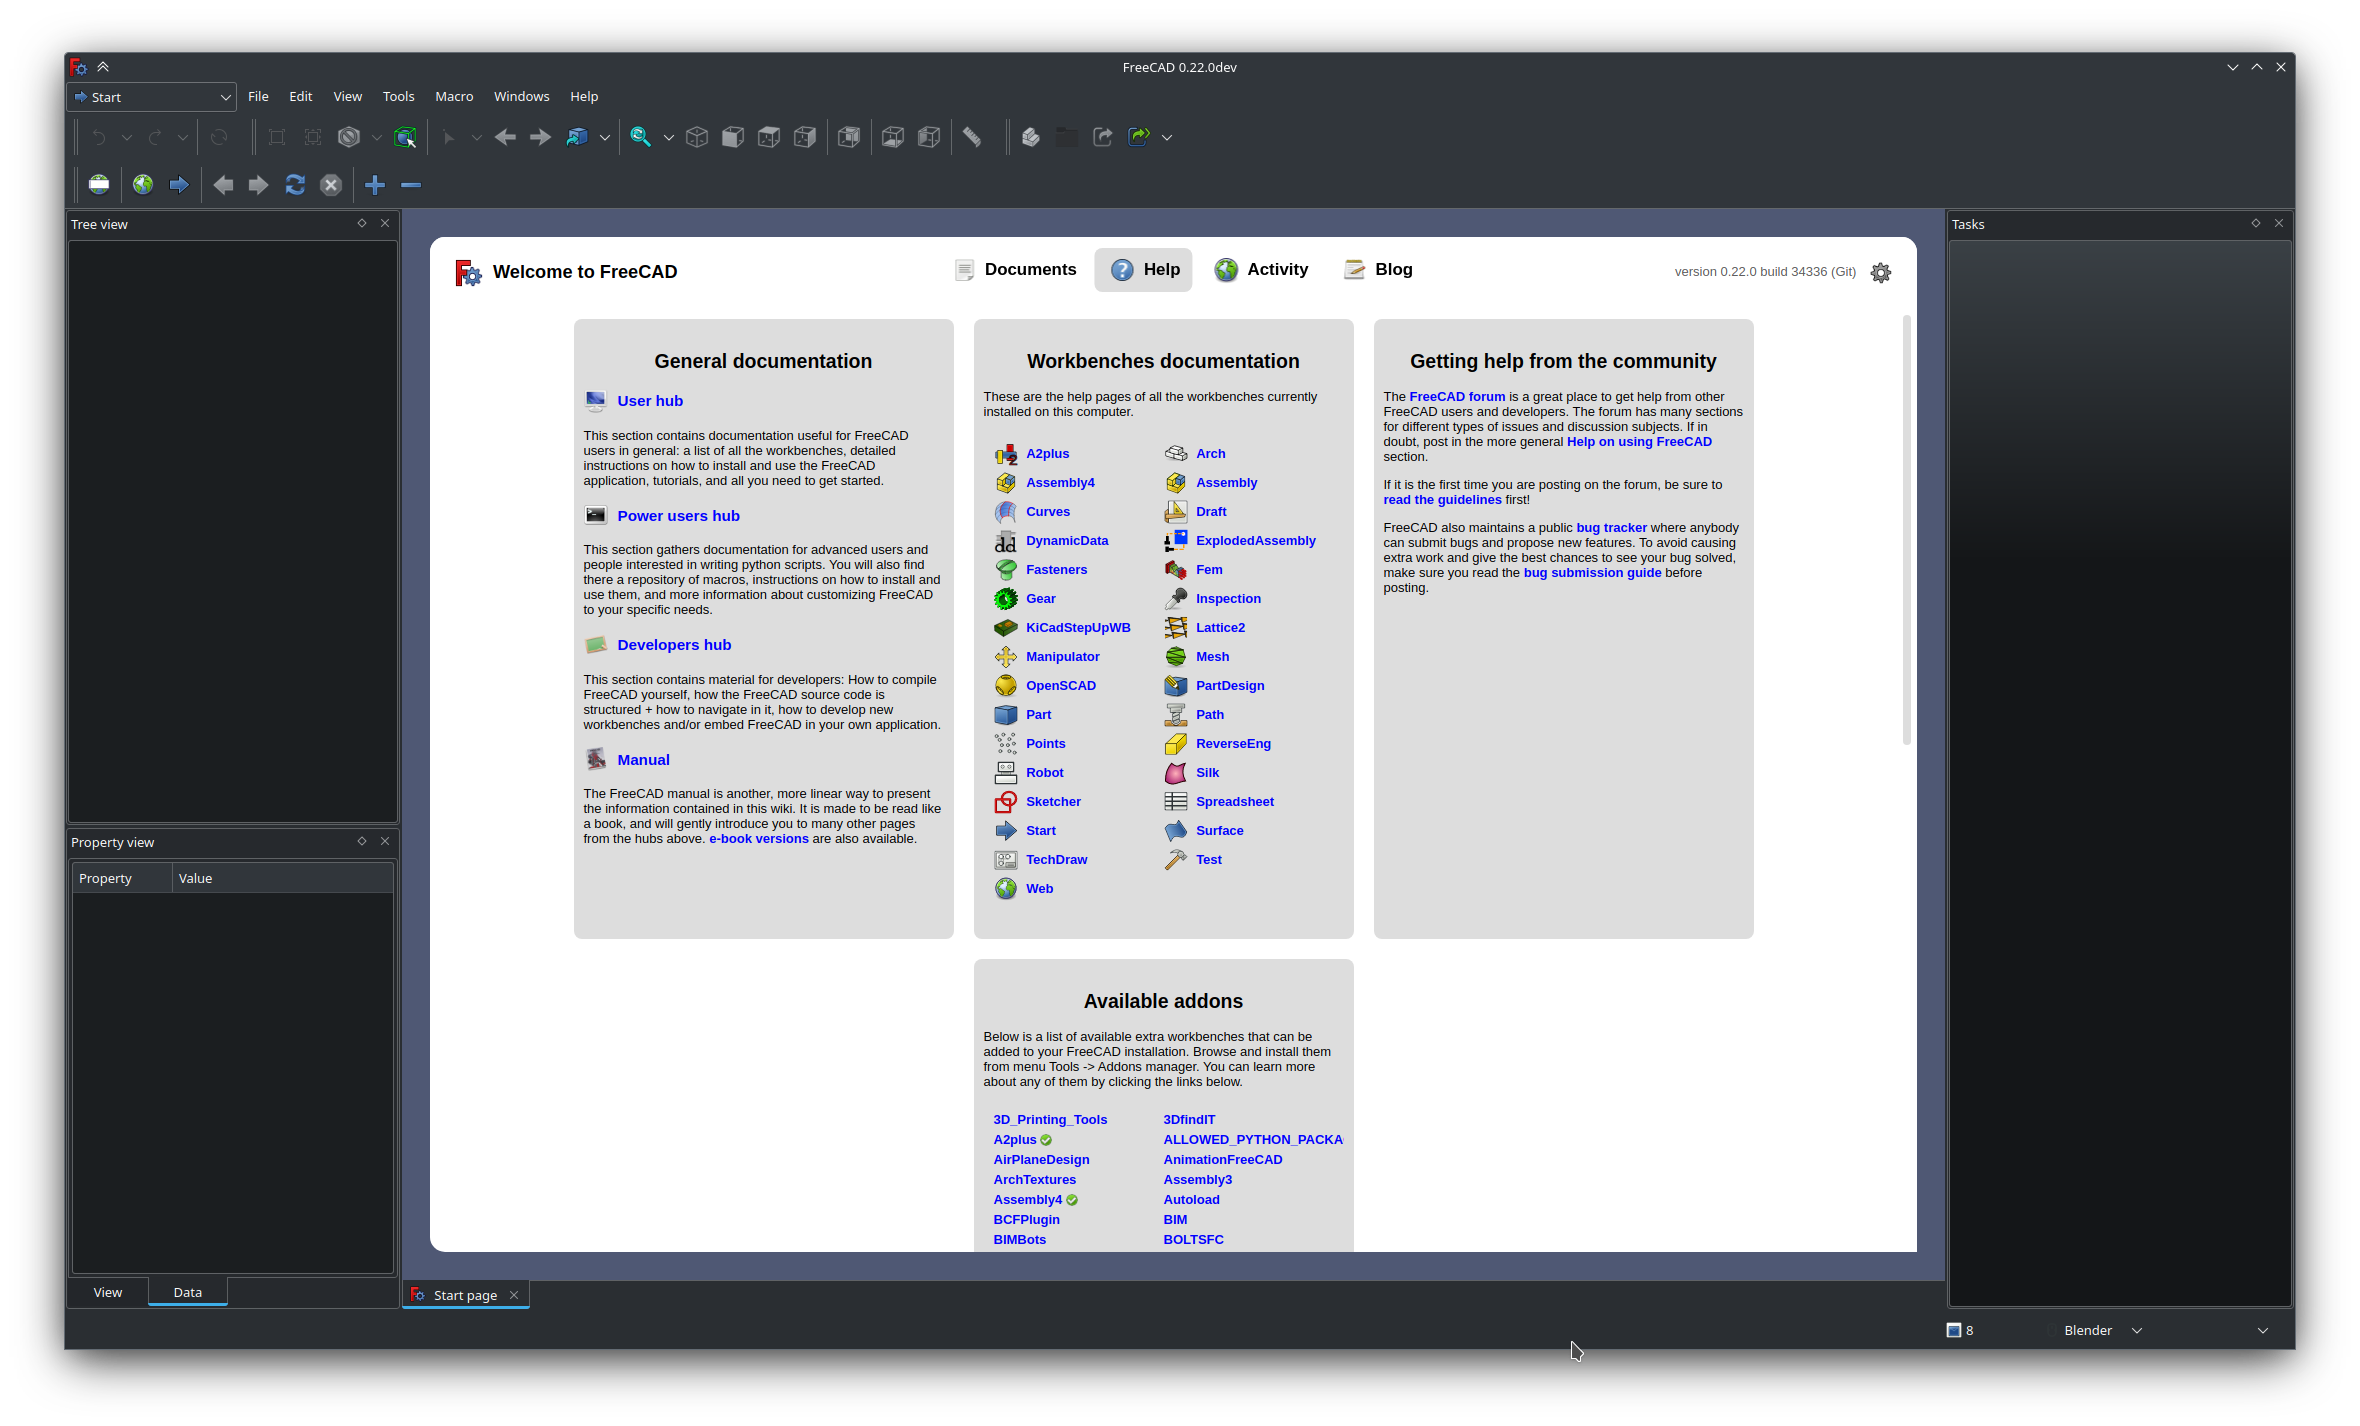The image size is (2360, 1426).
Task: Switch to the Blog tab
Action: coord(1379,270)
